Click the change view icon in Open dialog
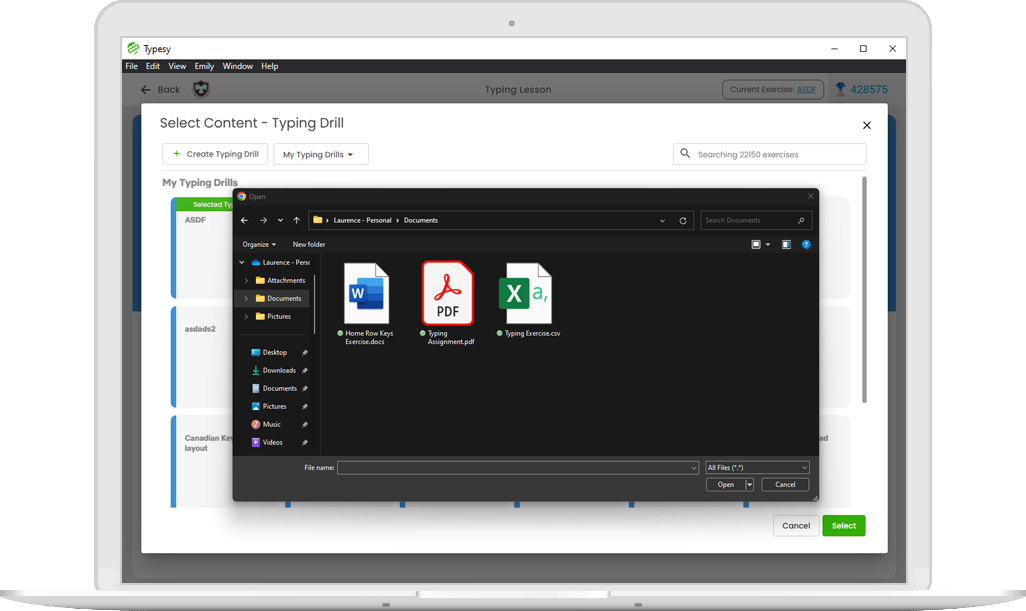The width and height of the screenshot is (1026, 611). pyautogui.click(x=756, y=245)
